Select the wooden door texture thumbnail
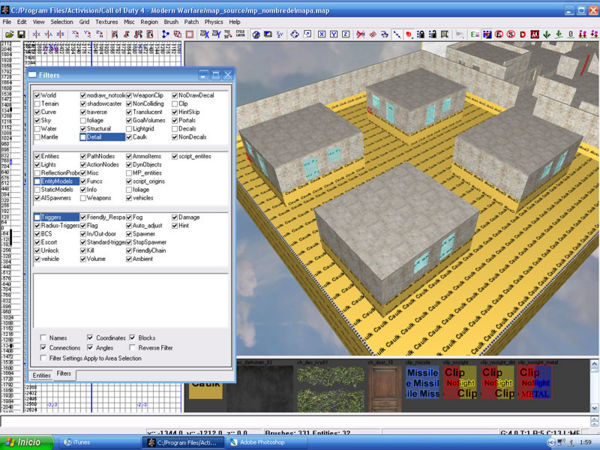The height and width of the screenshot is (450, 600). tap(385, 388)
